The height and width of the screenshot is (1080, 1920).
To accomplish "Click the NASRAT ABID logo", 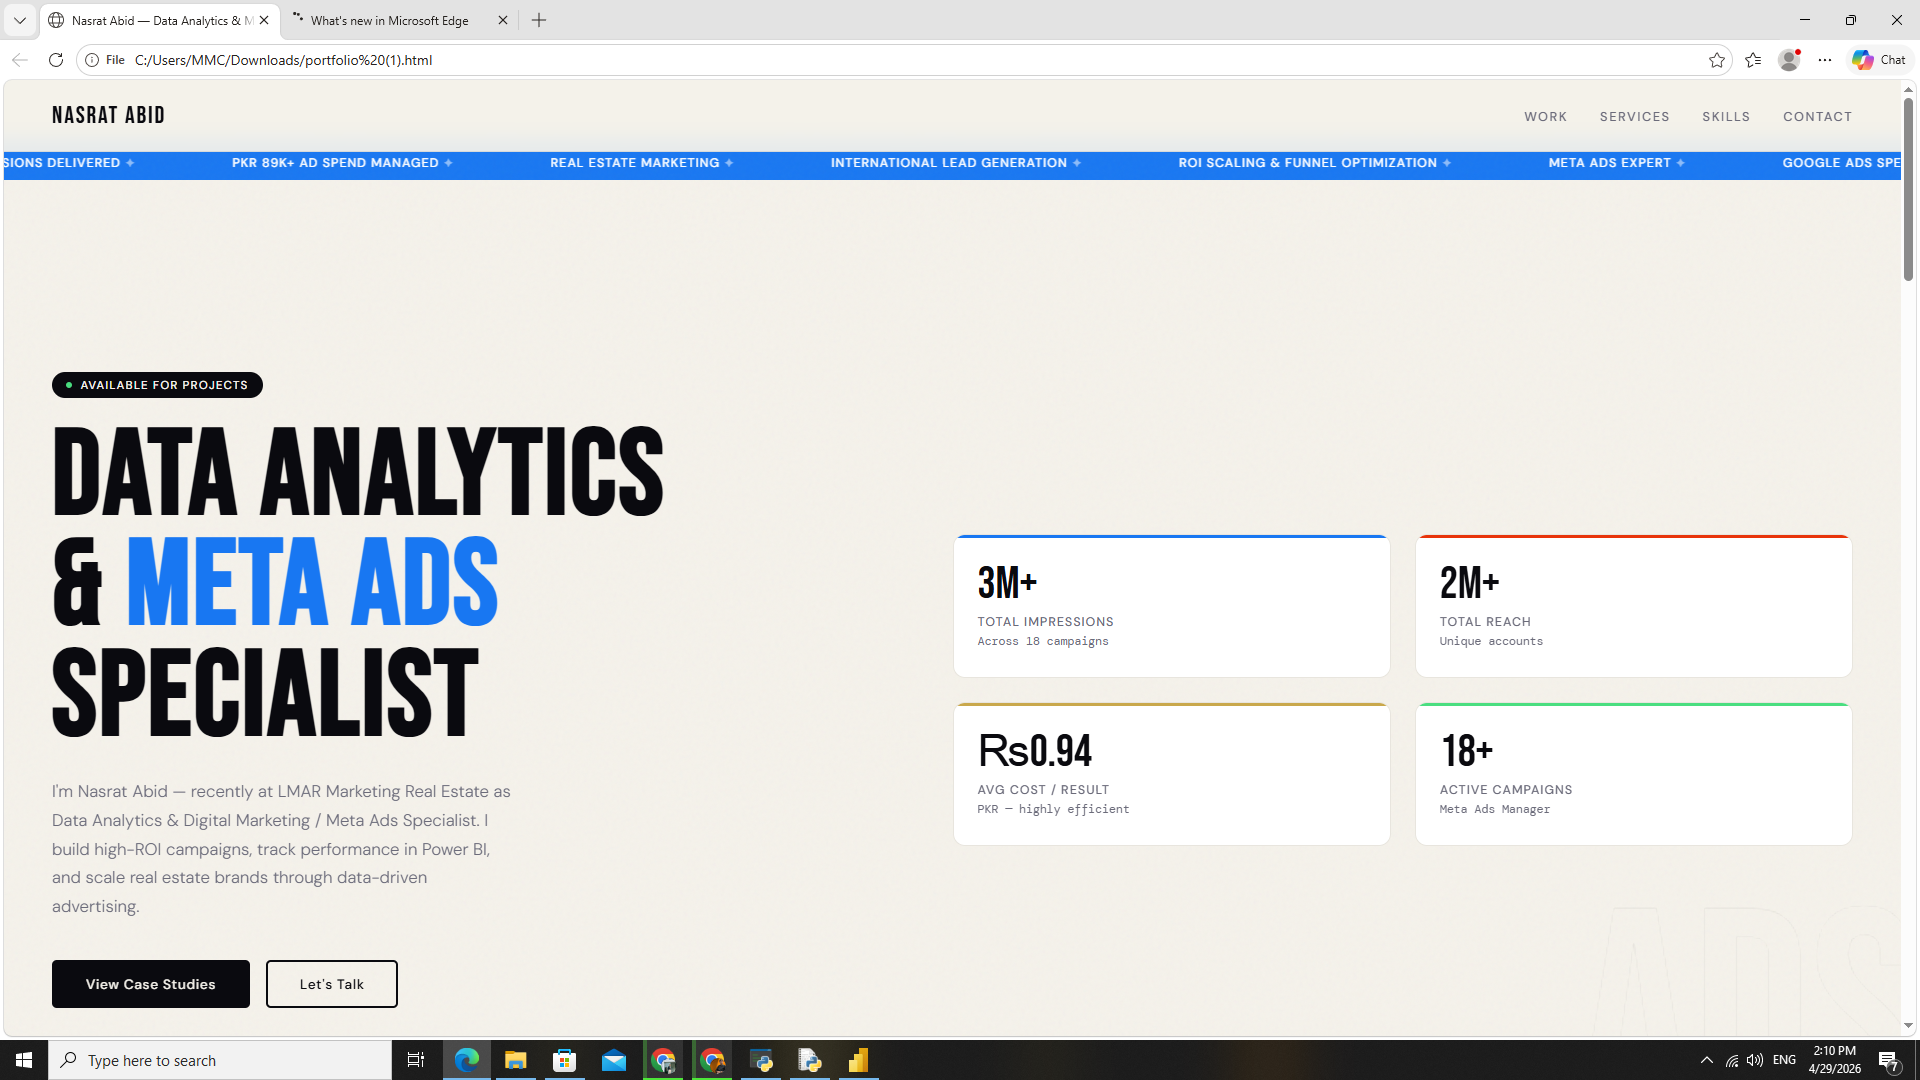I will 108,115.
